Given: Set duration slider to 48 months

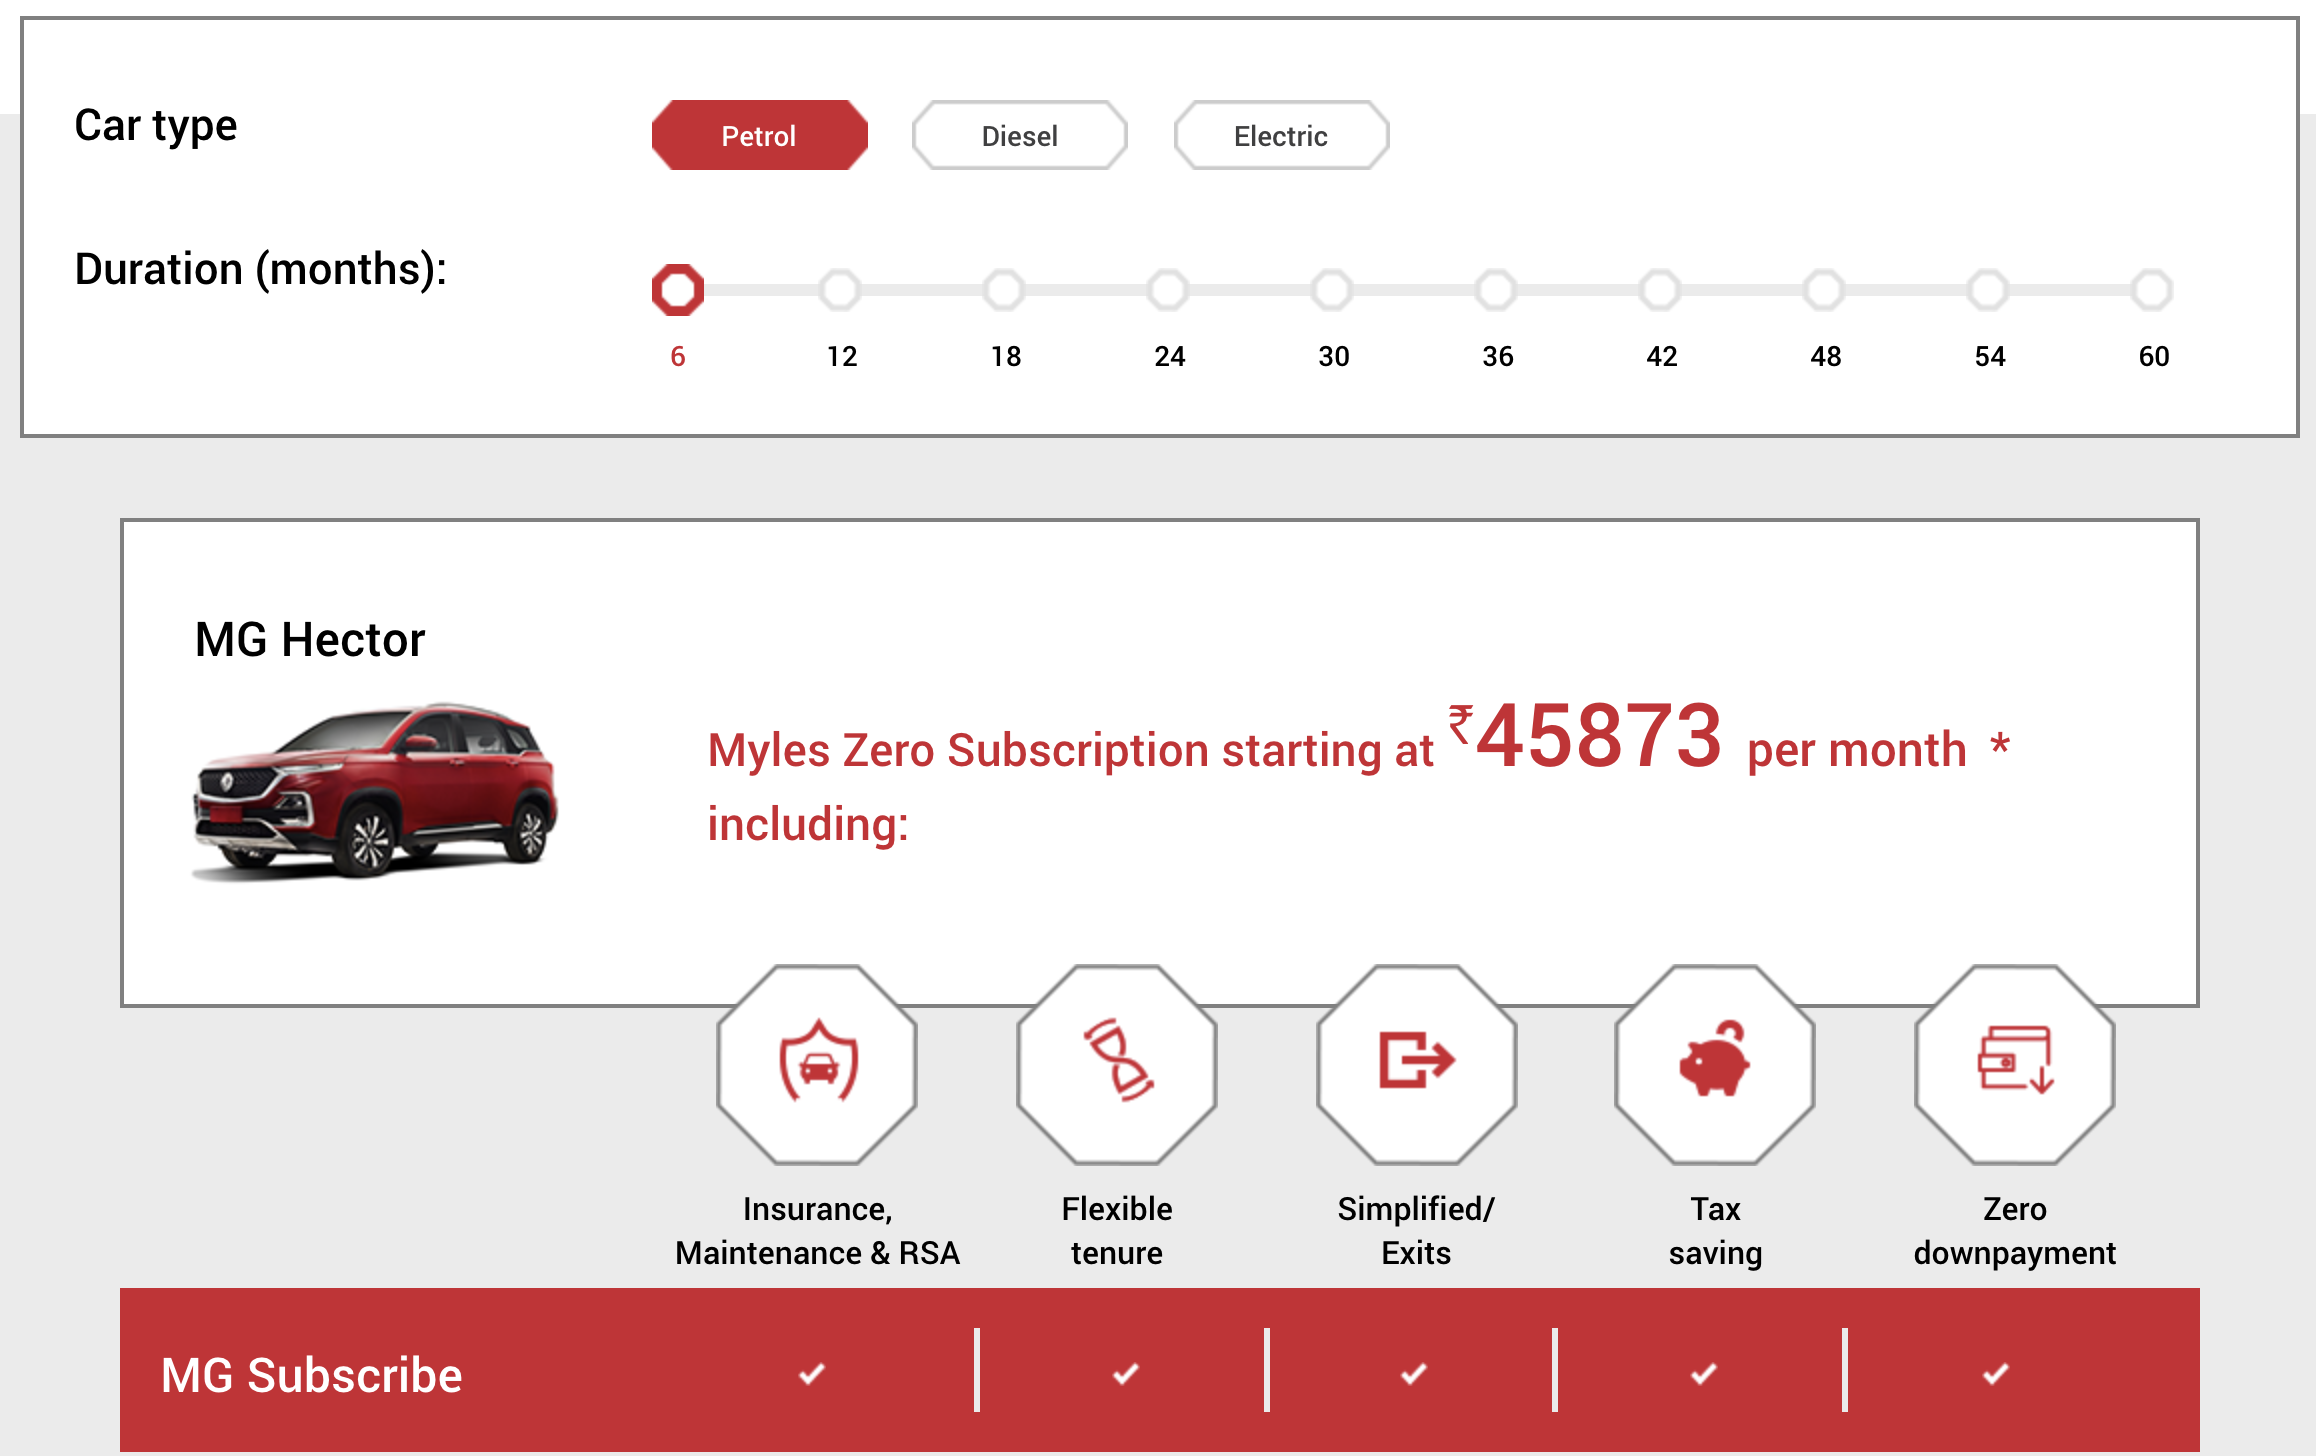Looking at the screenshot, I should (x=1825, y=290).
